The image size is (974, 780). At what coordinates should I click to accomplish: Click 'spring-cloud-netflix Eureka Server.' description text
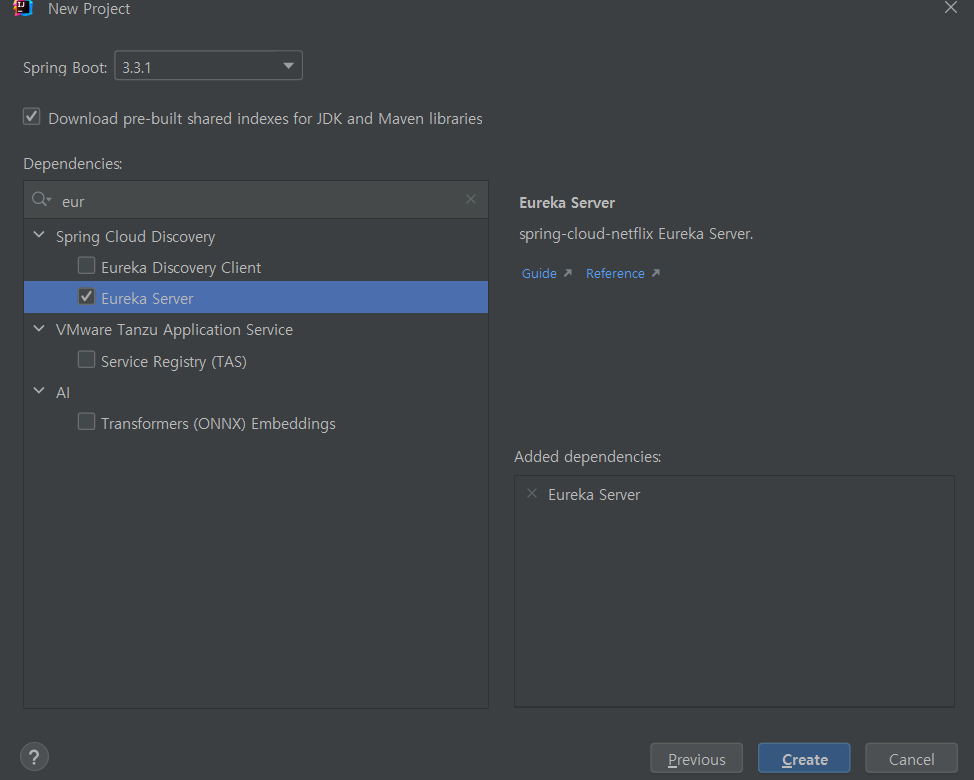636,234
